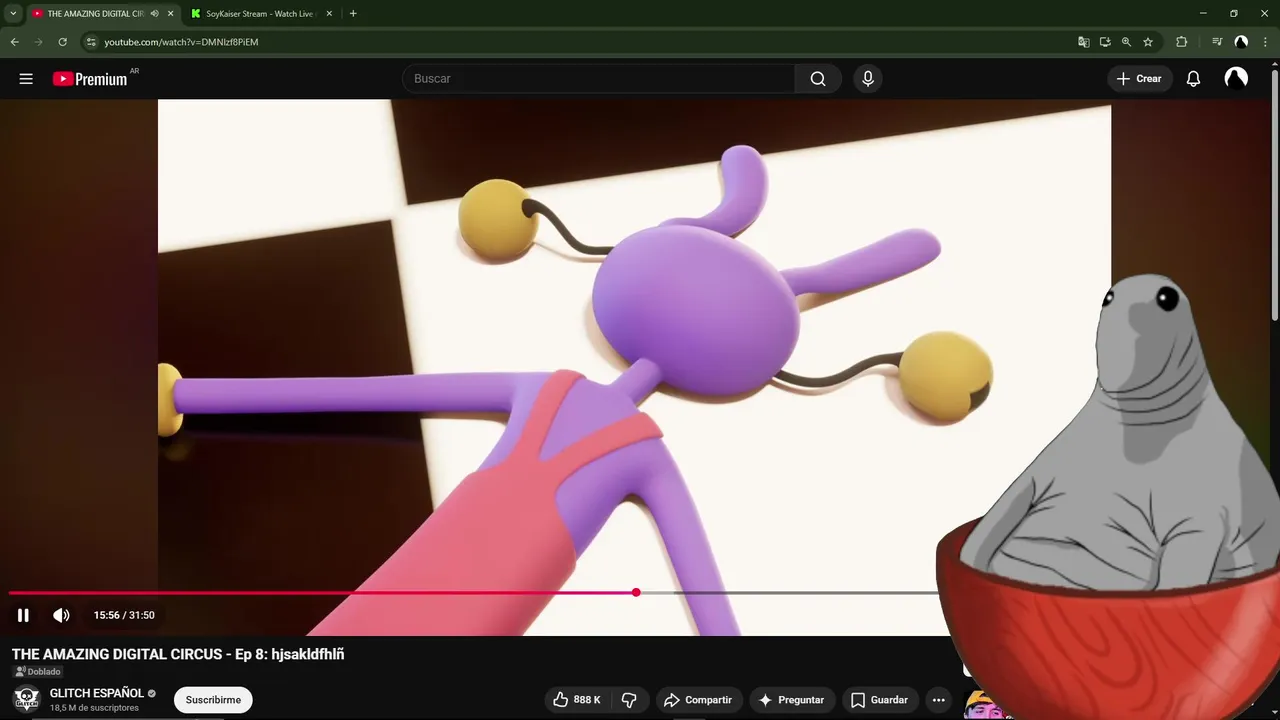
Task: Open the tab search dropdown arrow
Action: pos(13,14)
